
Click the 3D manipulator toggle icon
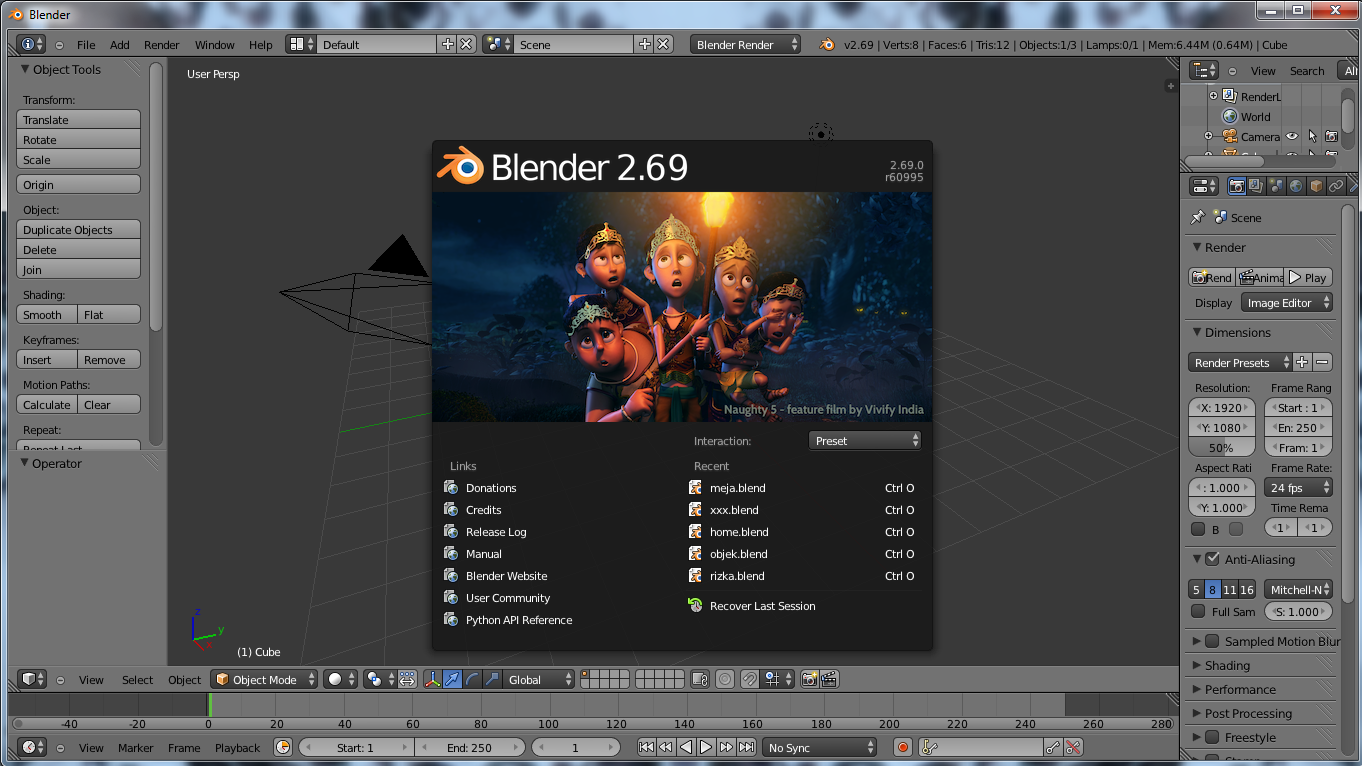(433, 679)
